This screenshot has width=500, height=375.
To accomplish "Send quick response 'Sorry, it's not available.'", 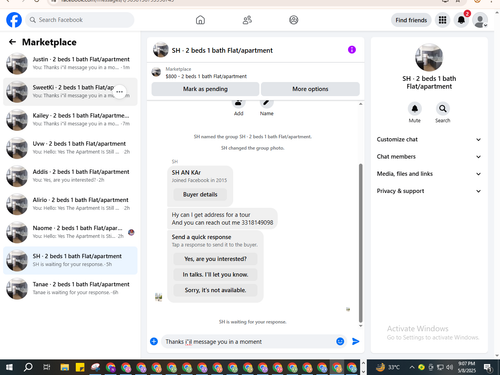I will point(215,290).
